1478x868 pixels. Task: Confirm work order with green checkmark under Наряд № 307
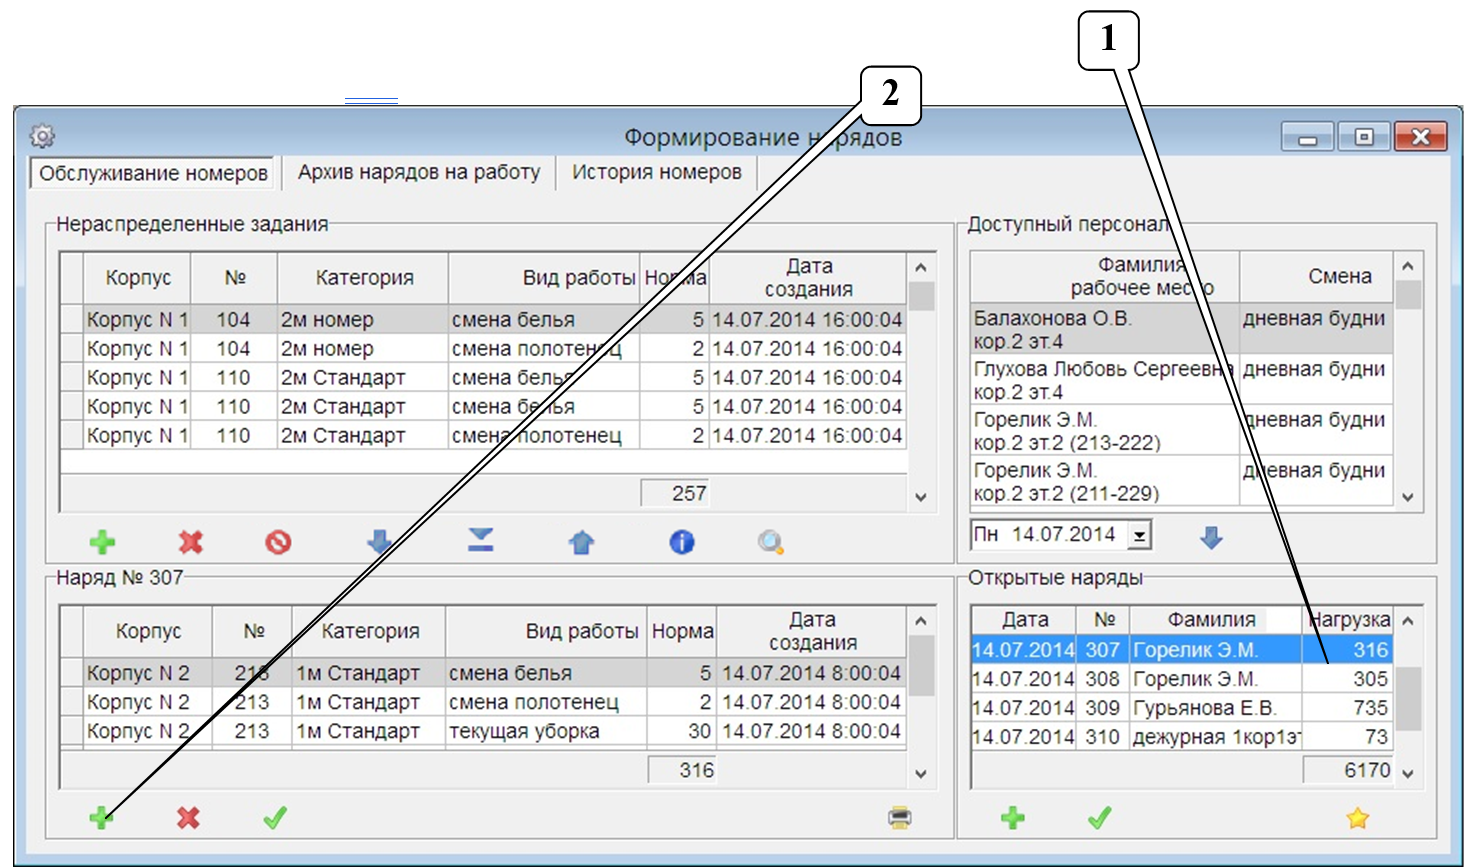tap(275, 818)
